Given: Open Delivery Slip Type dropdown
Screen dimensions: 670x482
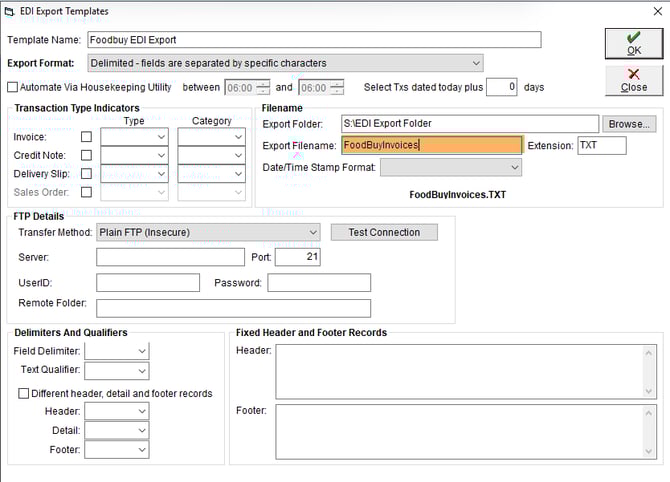Looking at the screenshot, I should pos(134,174).
